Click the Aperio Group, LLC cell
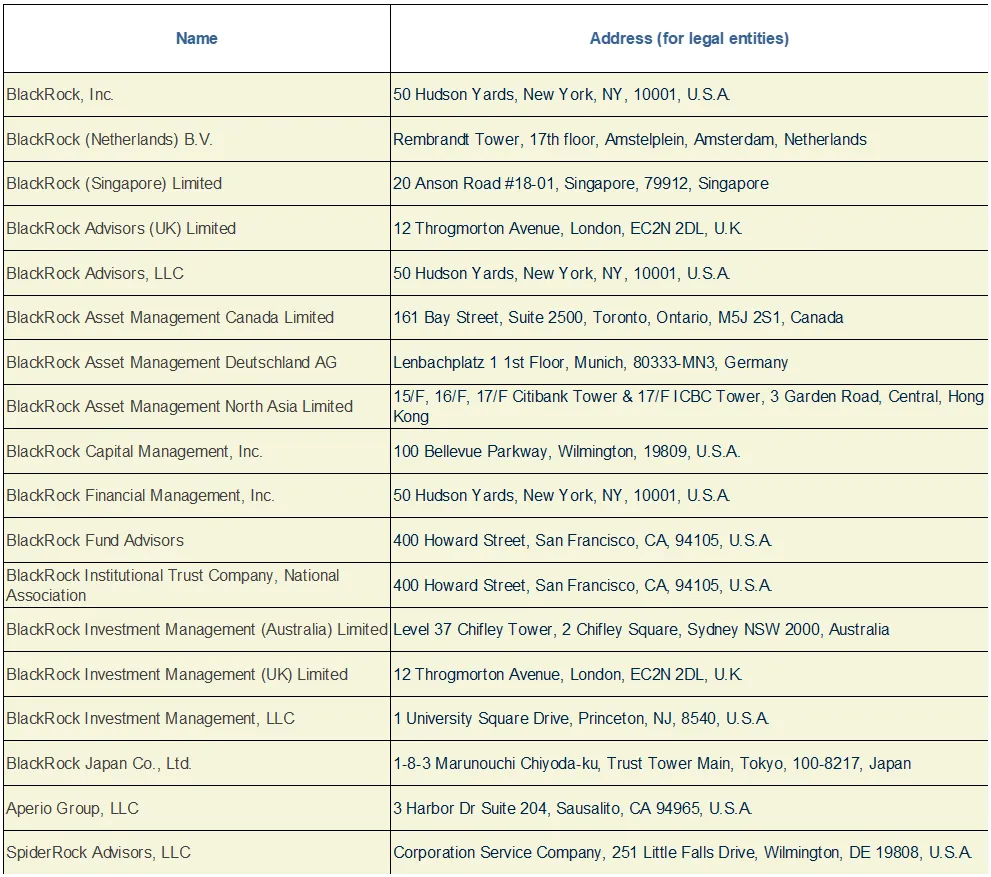This screenshot has width=991, height=877. click(x=197, y=808)
